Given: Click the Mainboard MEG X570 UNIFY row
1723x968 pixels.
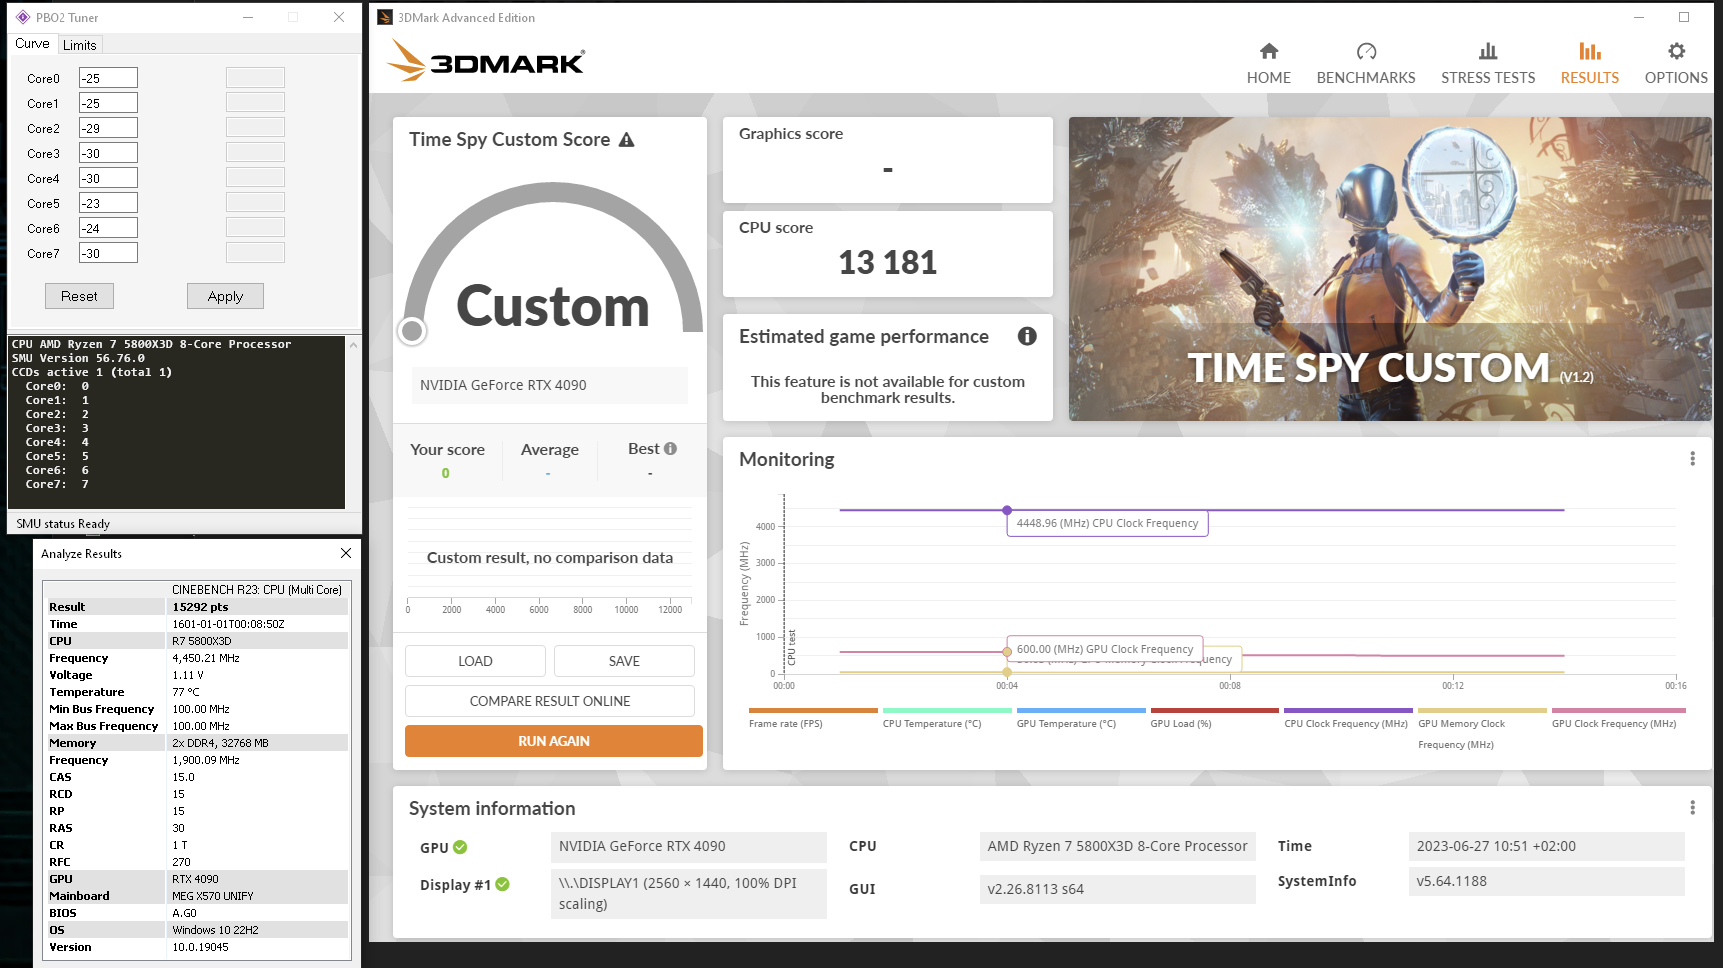Looking at the screenshot, I should [196, 896].
